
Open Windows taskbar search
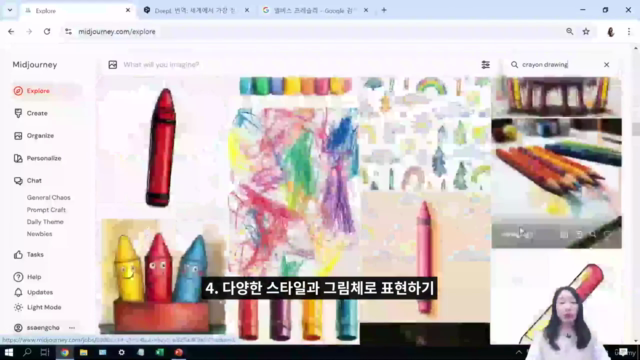pos(27,352)
